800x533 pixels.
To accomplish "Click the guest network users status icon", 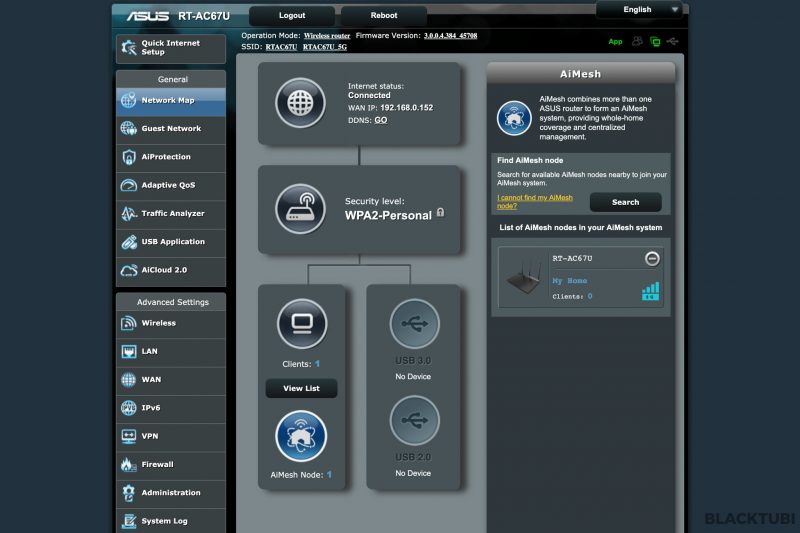I will point(637,41).
